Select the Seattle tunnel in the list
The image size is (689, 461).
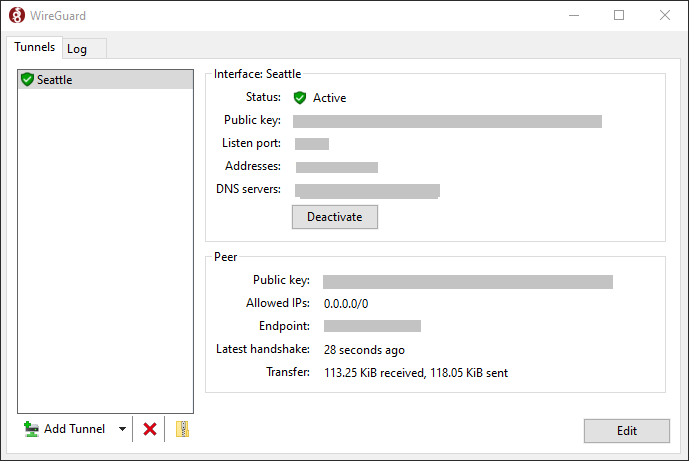105,80
